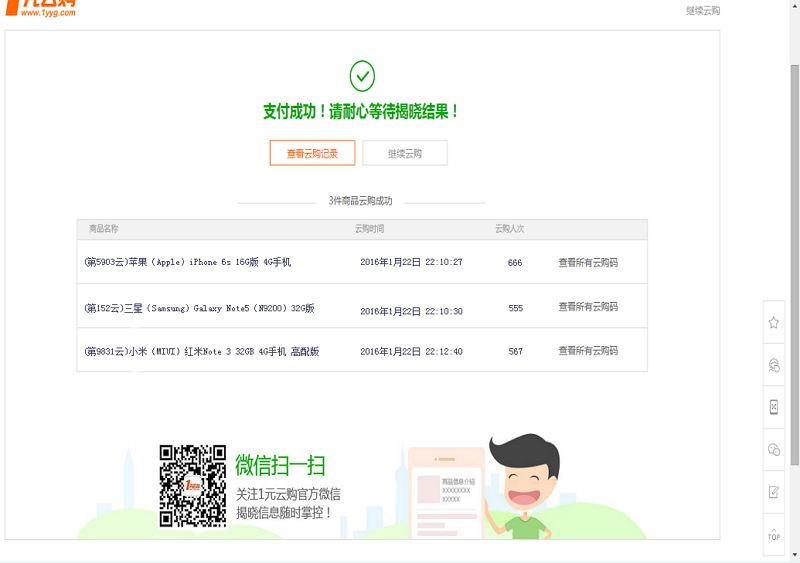The height and width of the screenshot is (563, 800).
Task: Click the WeChat QR code image
Action: 192,486
